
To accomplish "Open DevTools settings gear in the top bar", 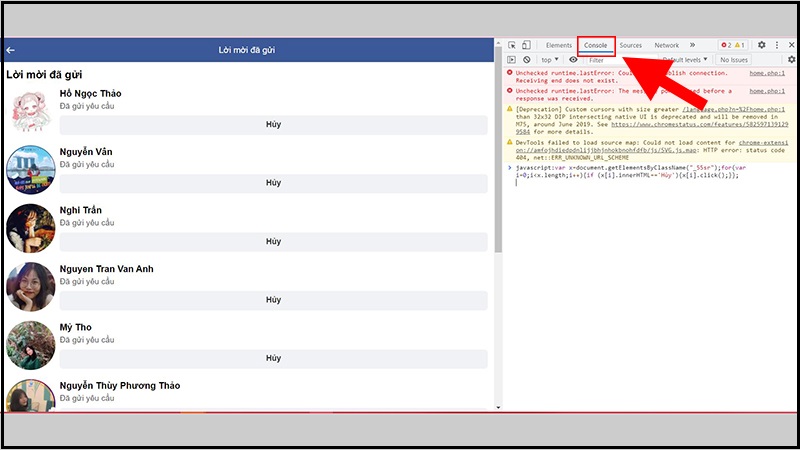I will (x=761, y=45).
